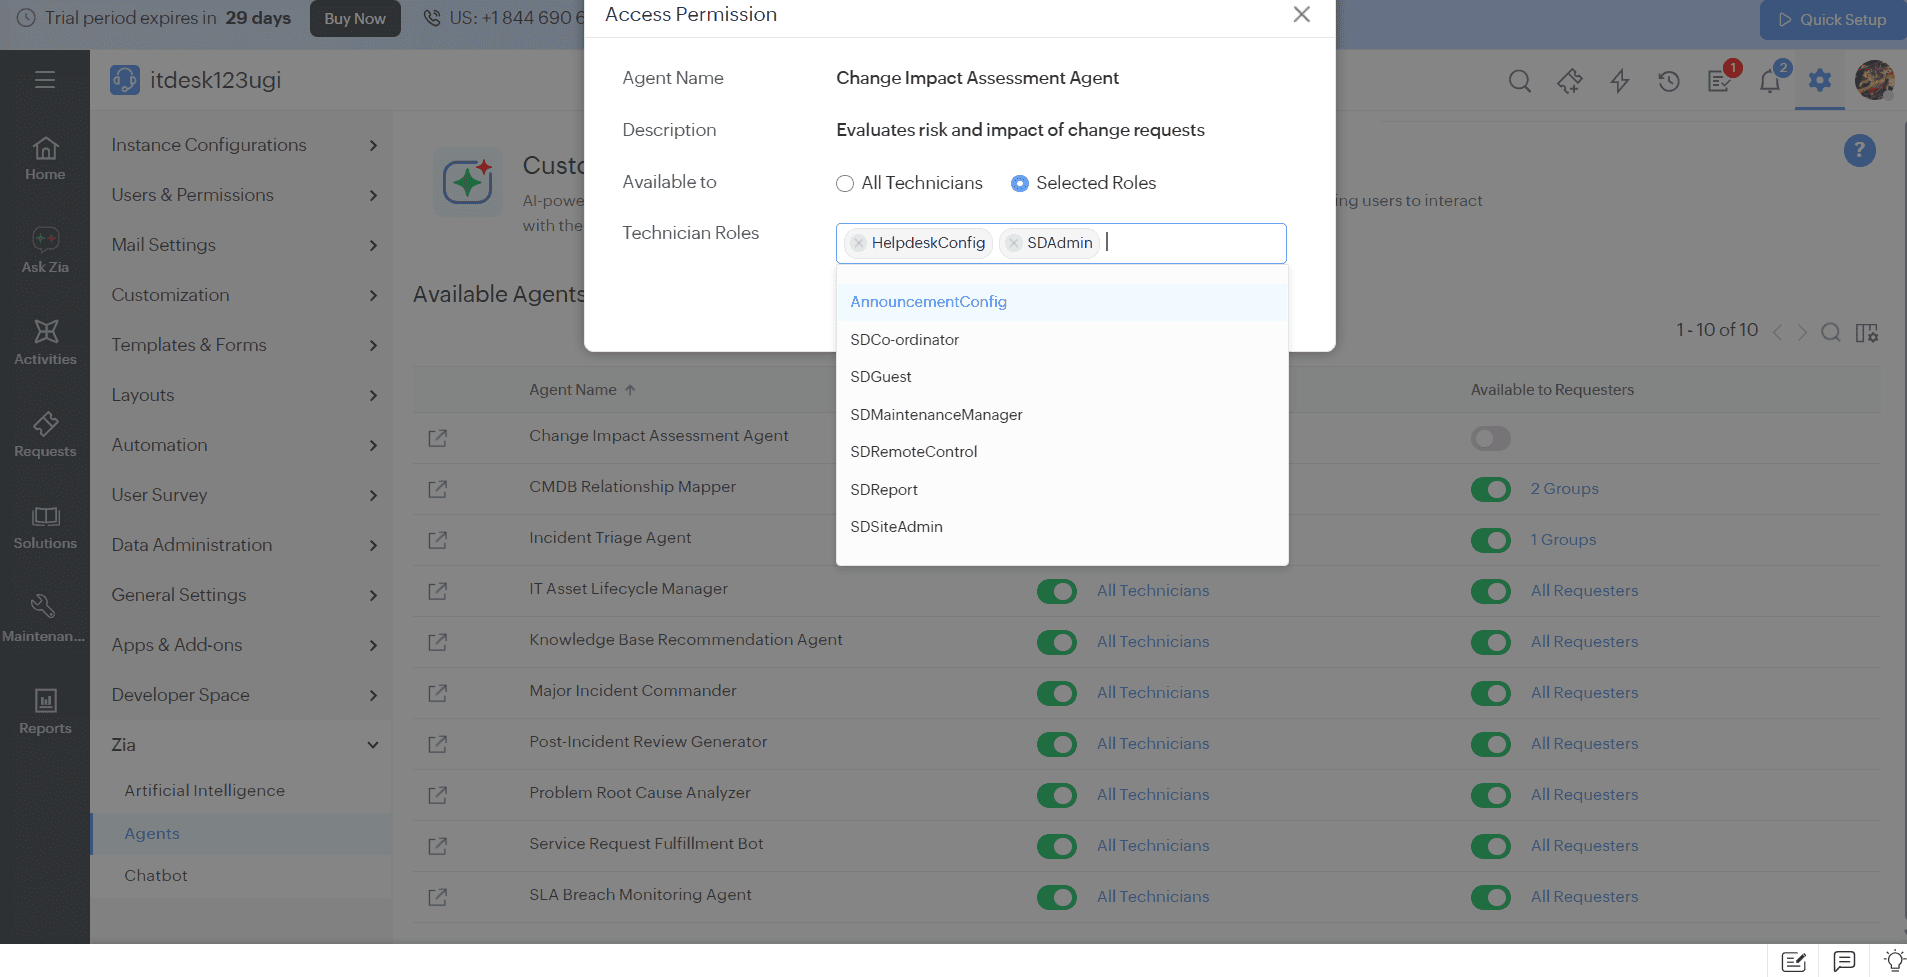This screenshot has width=1907, height=977.
Task: Open the Home sidebar icon
Action: click(45, 158)
